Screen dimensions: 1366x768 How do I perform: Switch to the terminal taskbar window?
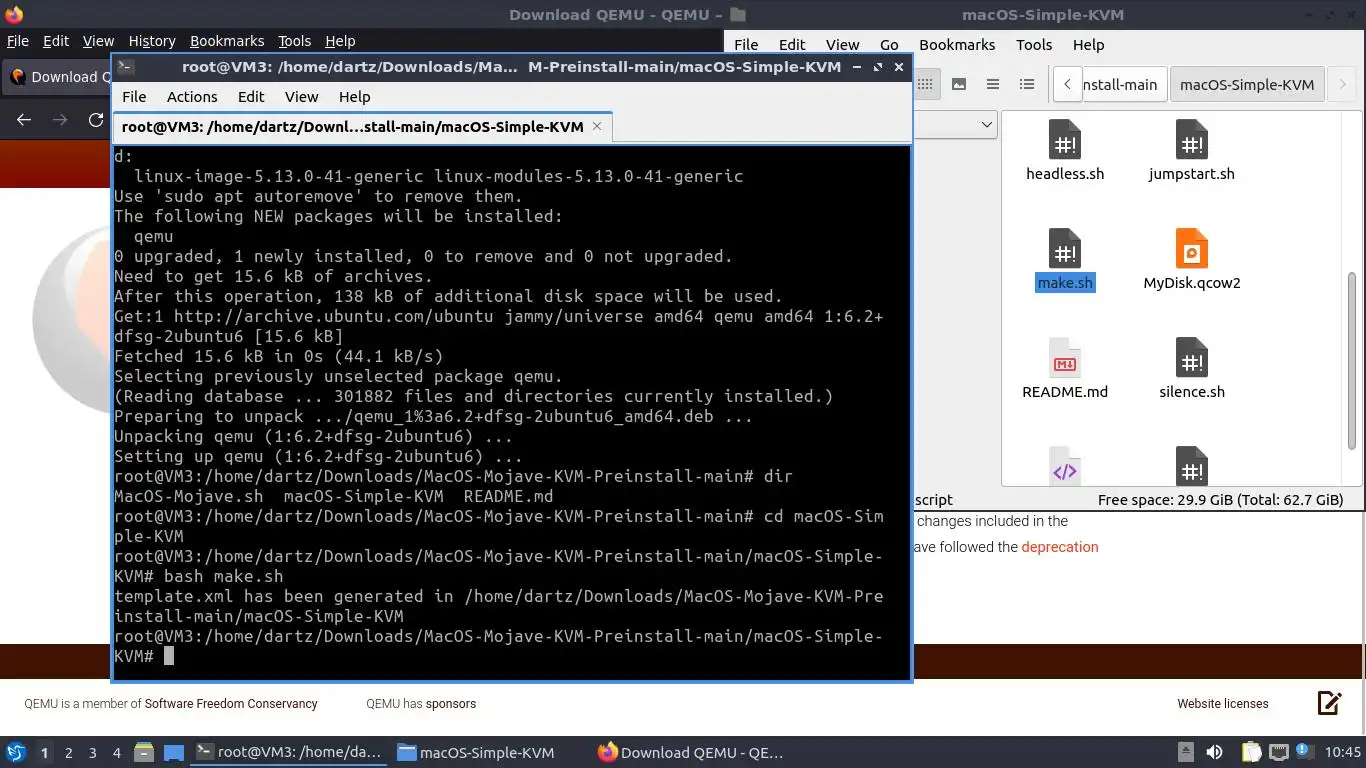click(x=288, y=752)
